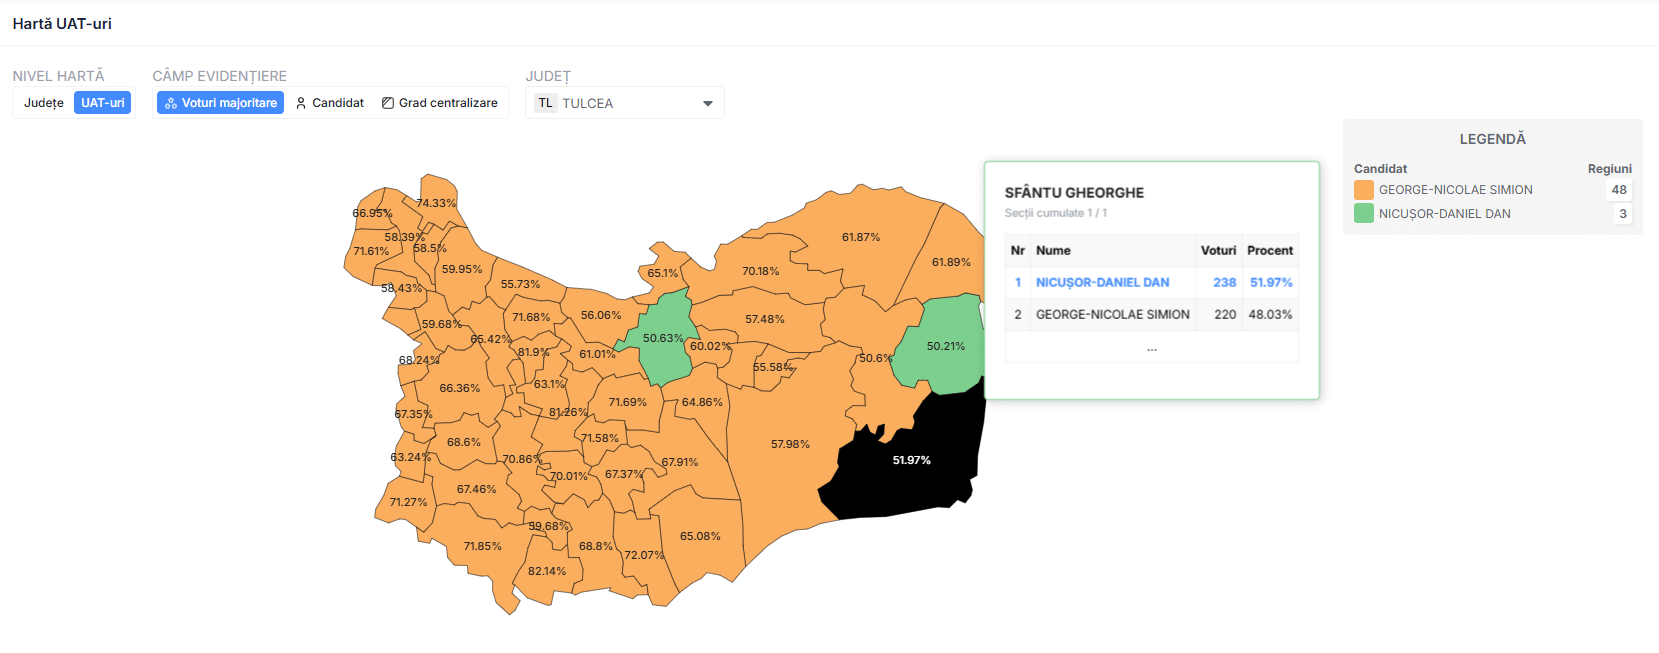The image size is (1659, 653).
Task: Click the NICUȘOR-DANIEL DAN link in table
Action: (1102, 283)
